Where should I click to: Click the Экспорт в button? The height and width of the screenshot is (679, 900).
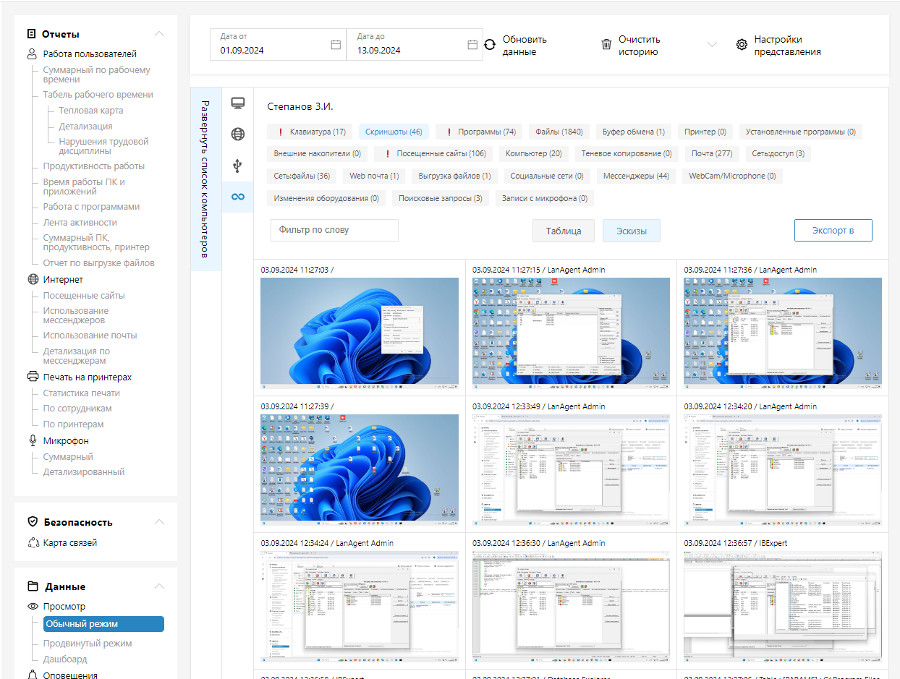(833, 230)
